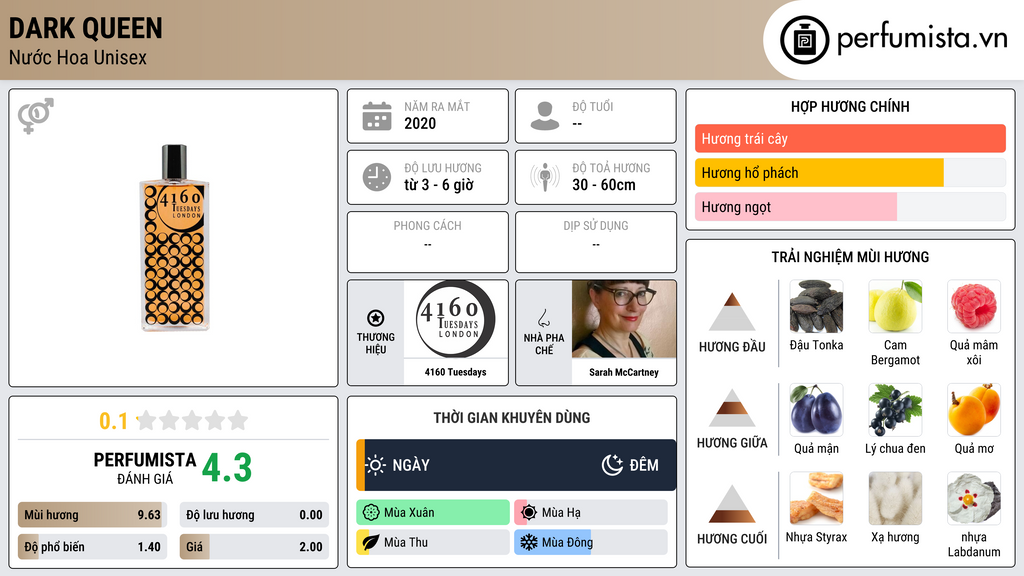The height and width of the screenshot is (576, 1024).
Task: Click the flower icon for Mùa Xuân
Action: coord(371,513)
